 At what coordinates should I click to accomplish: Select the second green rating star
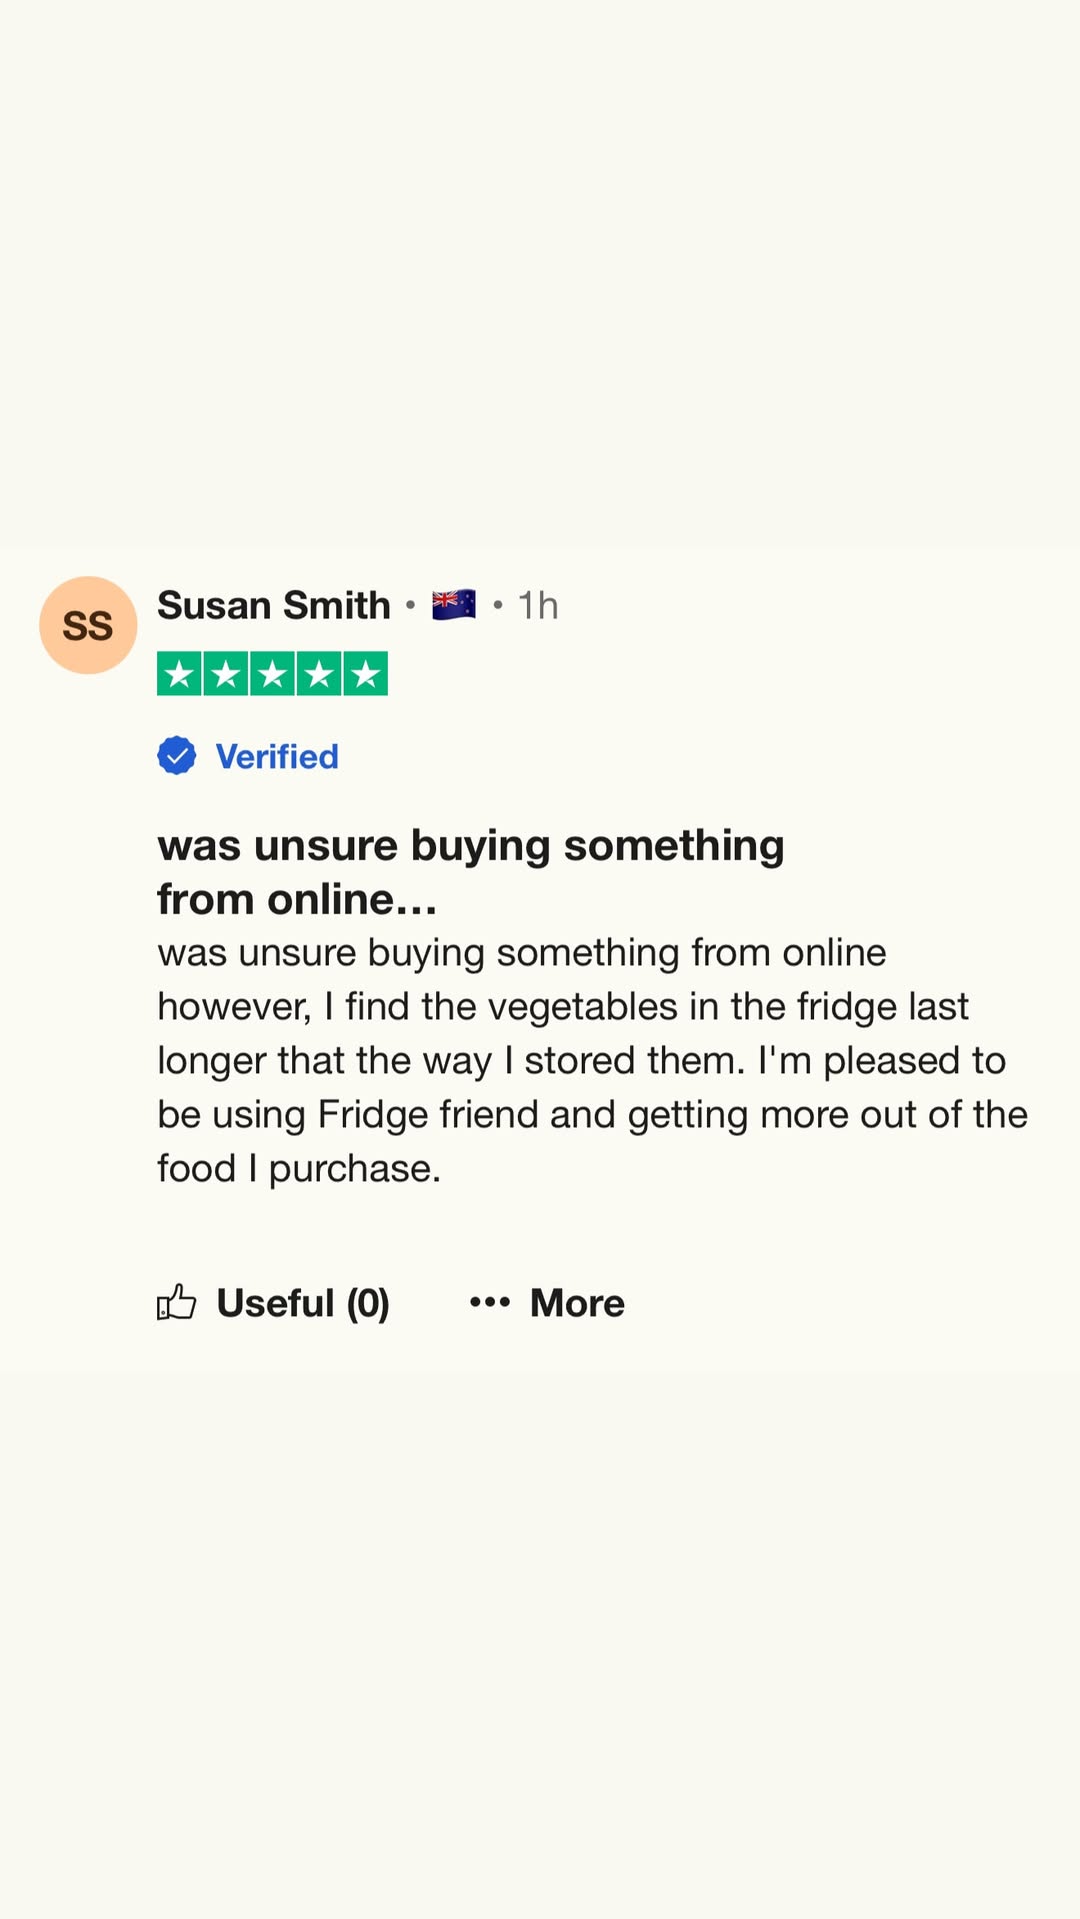[x=226, y=674]
